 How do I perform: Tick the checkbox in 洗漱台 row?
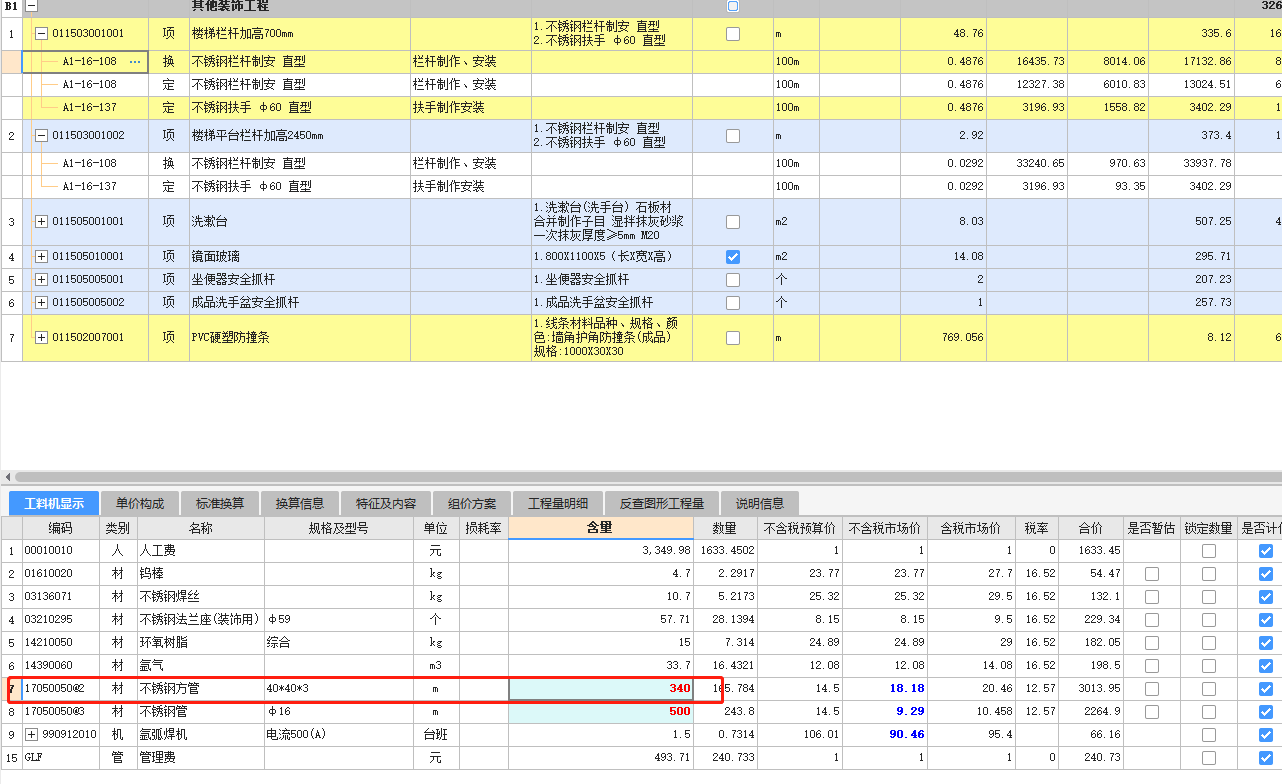click(x=733, y=222)
